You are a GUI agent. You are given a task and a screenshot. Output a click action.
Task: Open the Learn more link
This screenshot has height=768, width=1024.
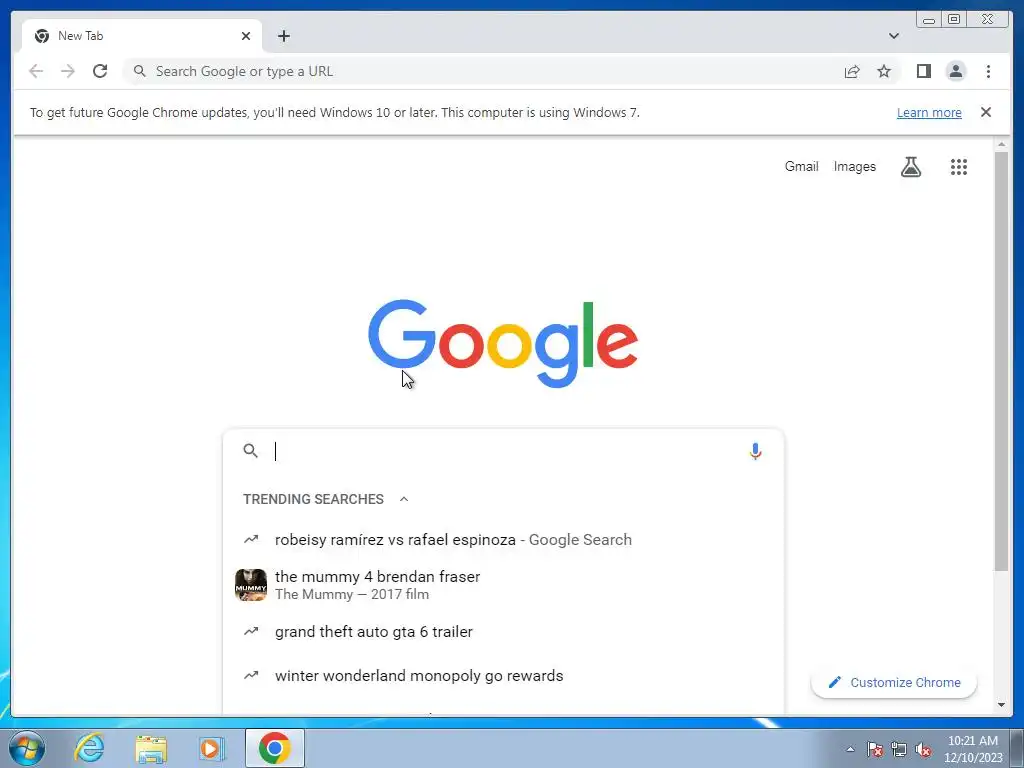coord(929,112)
